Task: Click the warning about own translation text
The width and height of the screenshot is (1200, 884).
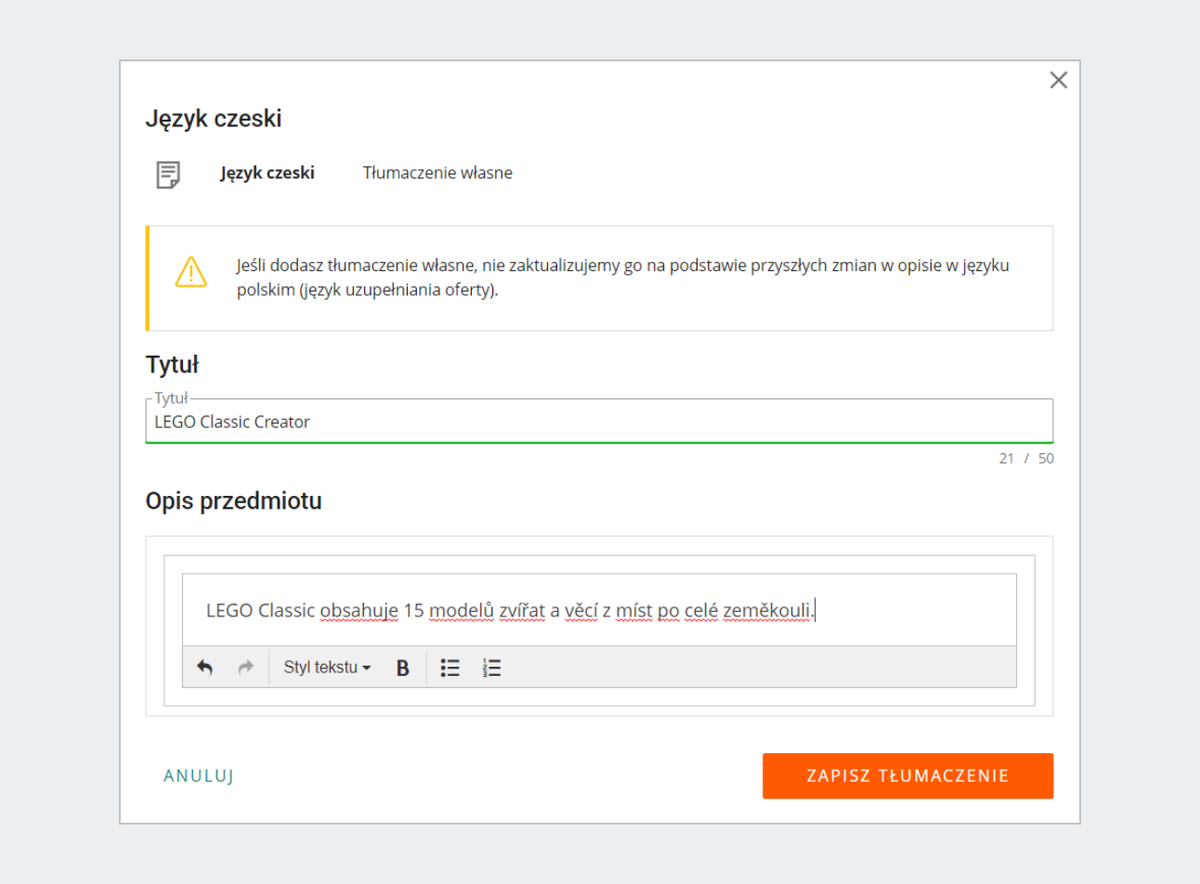Action: pos(623,279)
